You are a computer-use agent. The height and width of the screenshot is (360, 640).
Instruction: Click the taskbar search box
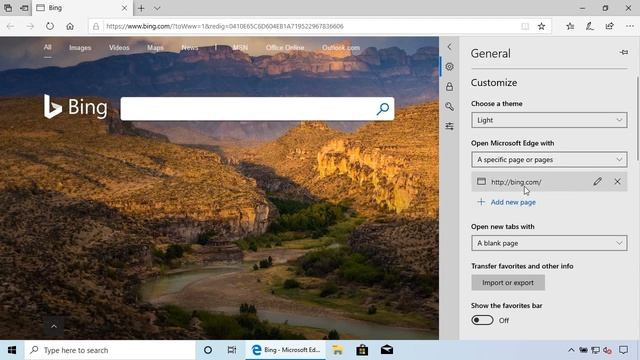[110, 350]
